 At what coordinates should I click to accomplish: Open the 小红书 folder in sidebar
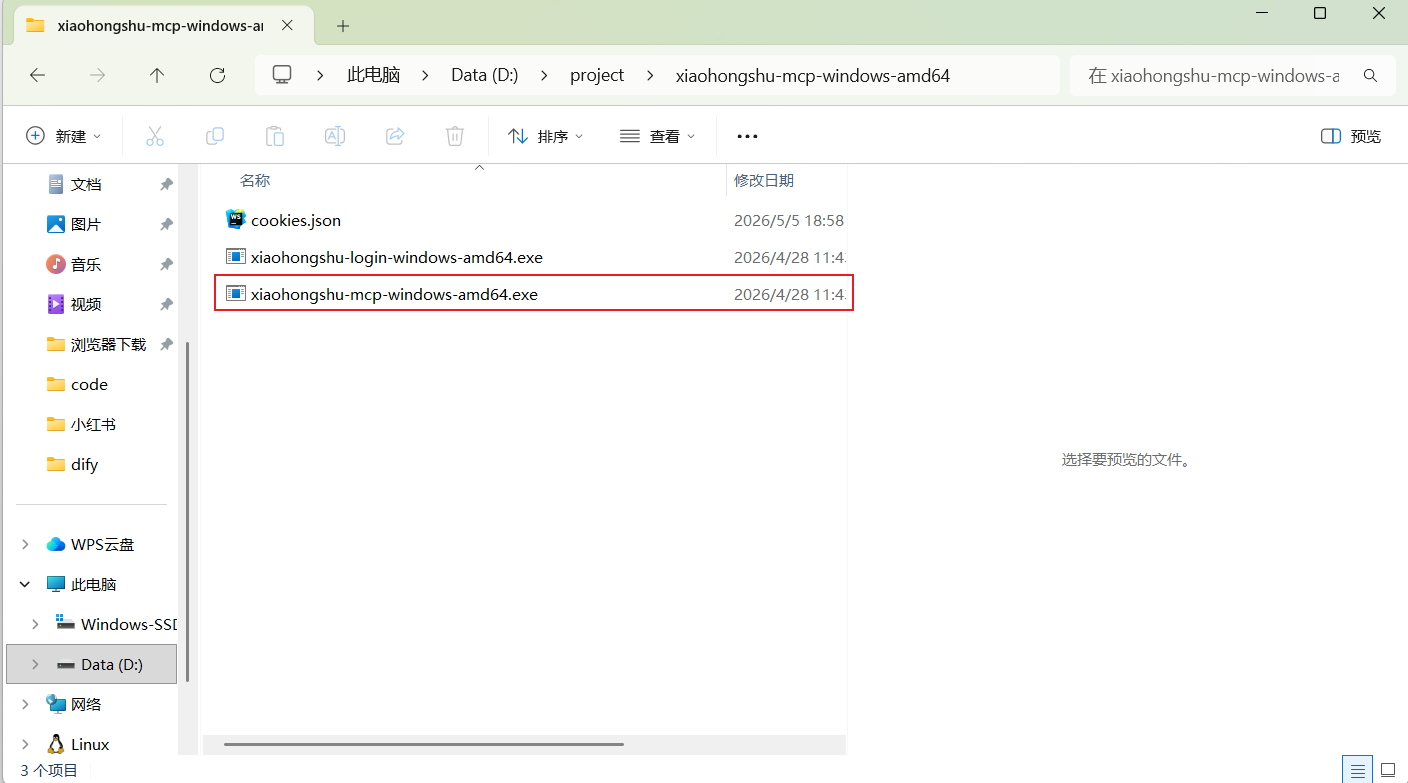93,425
